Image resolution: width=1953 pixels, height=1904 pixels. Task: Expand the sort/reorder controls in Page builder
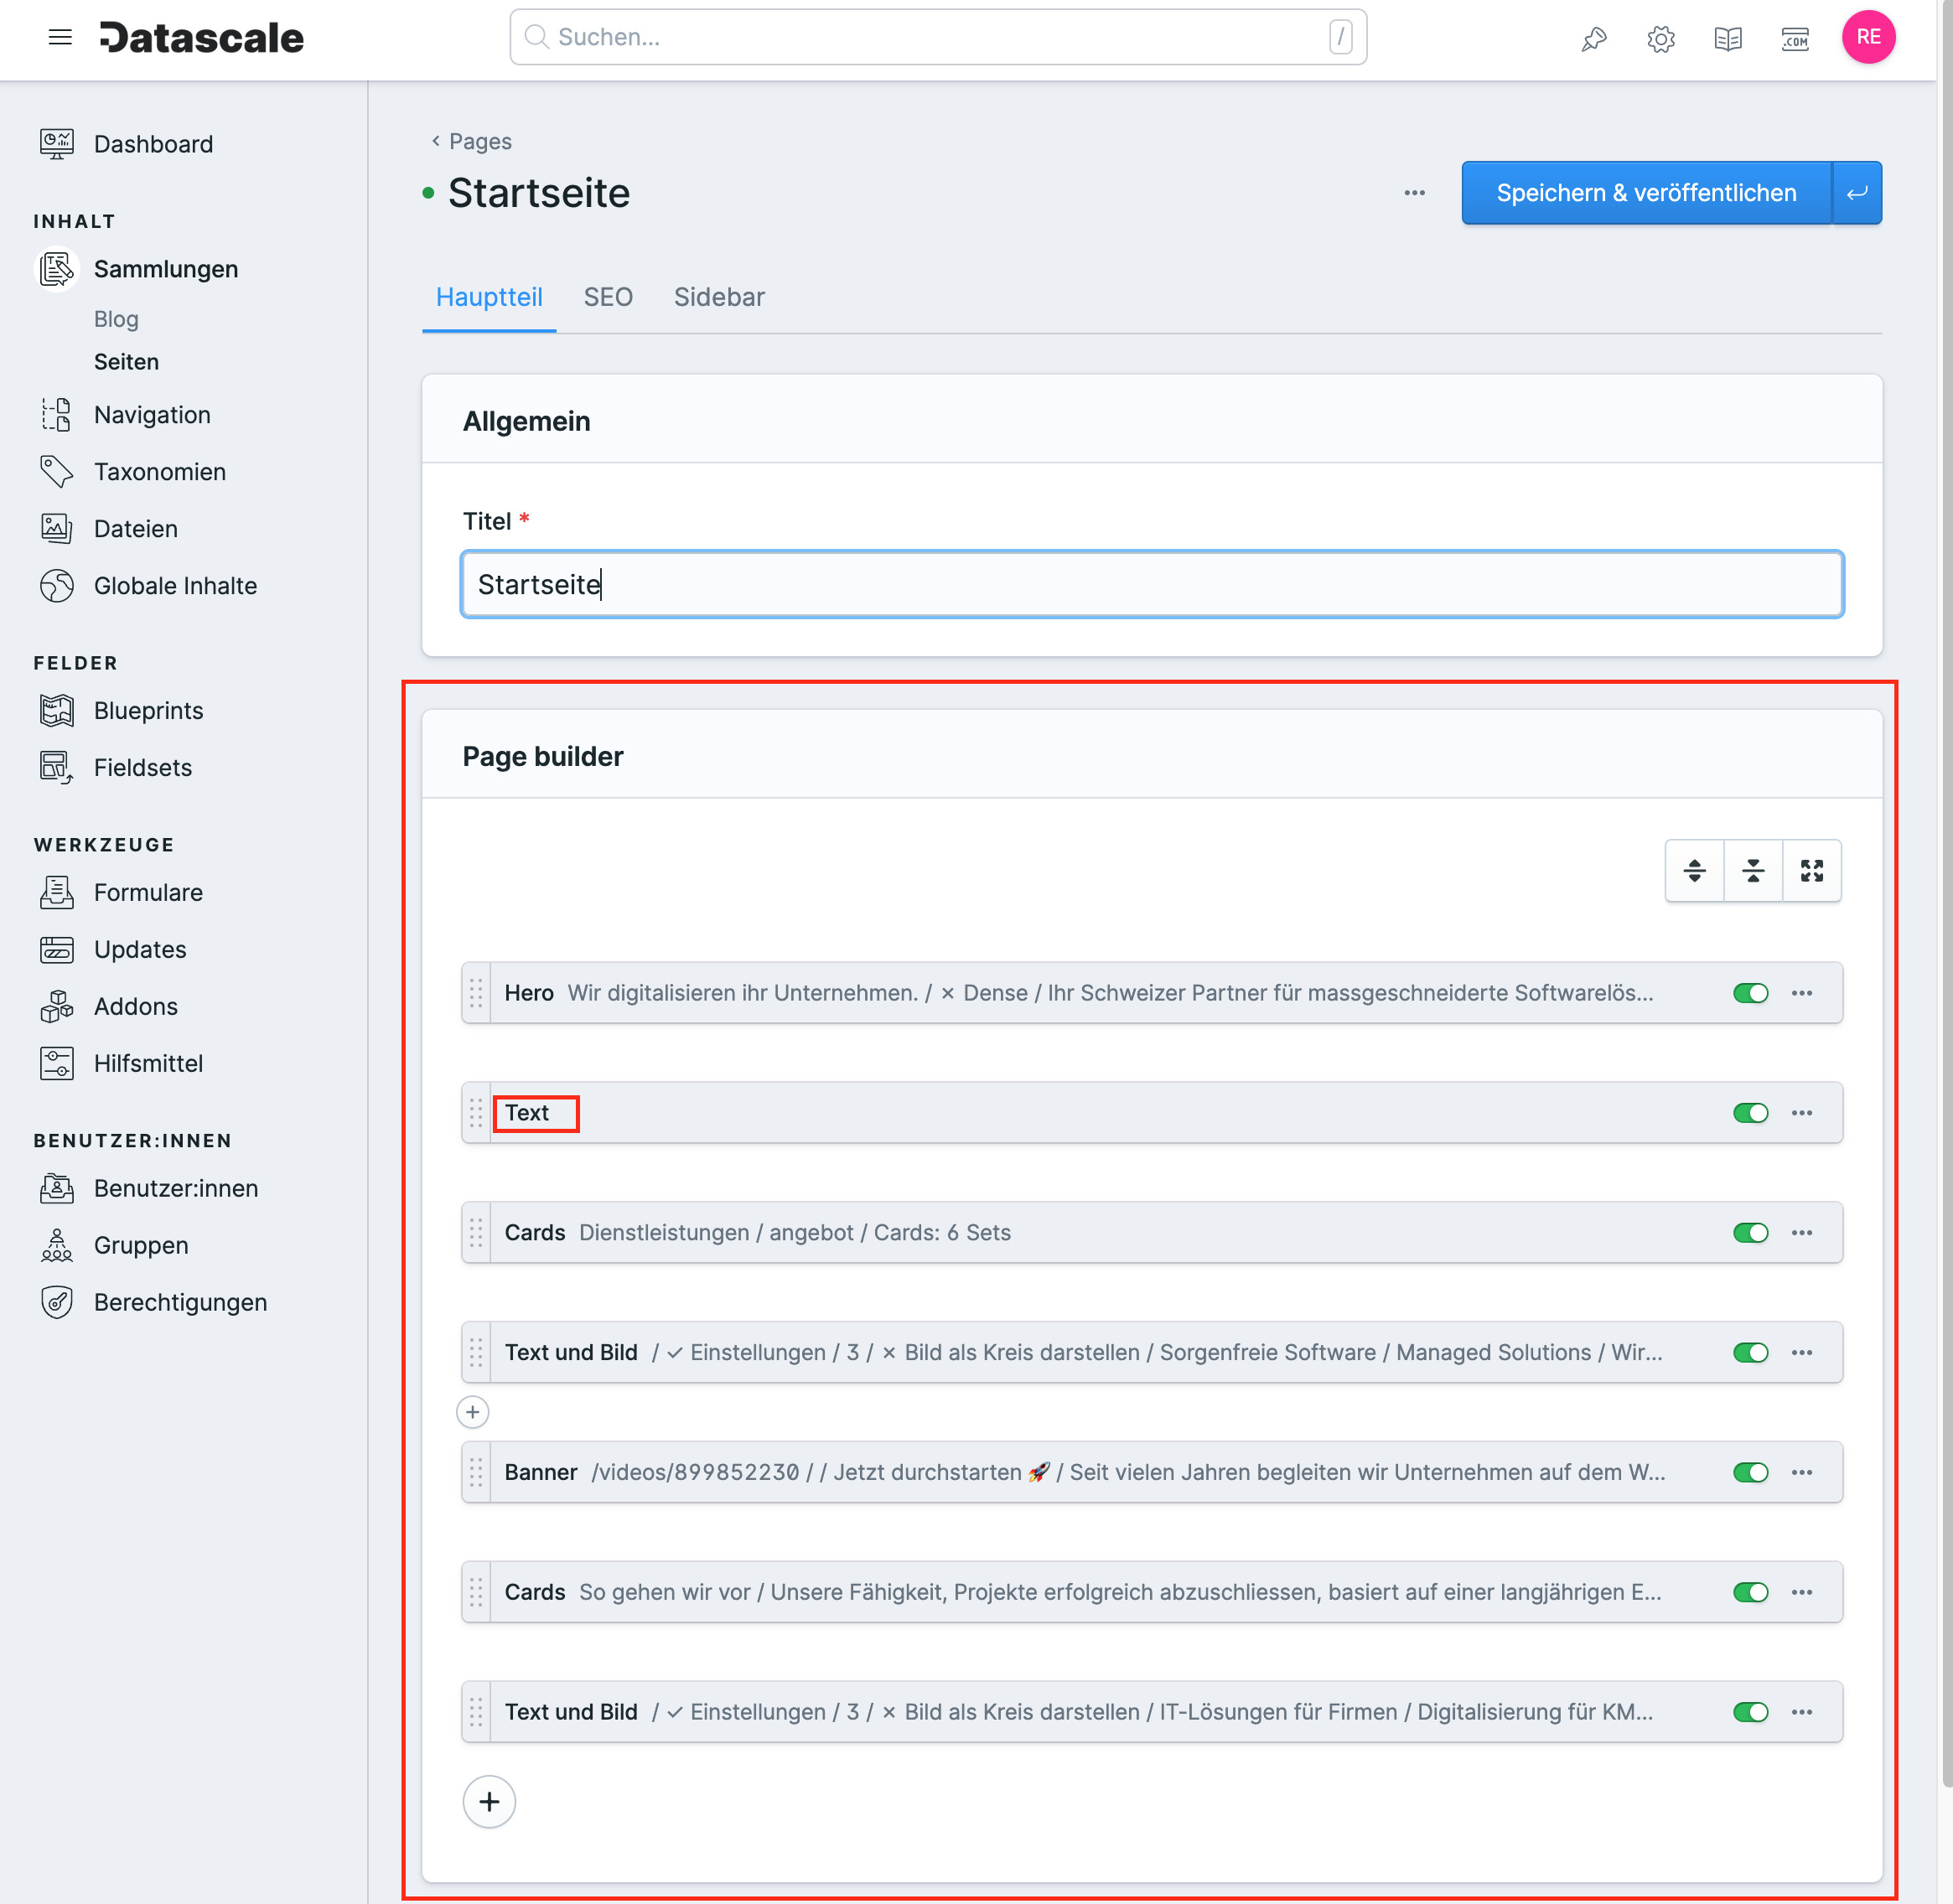(x=1691, y=870)
